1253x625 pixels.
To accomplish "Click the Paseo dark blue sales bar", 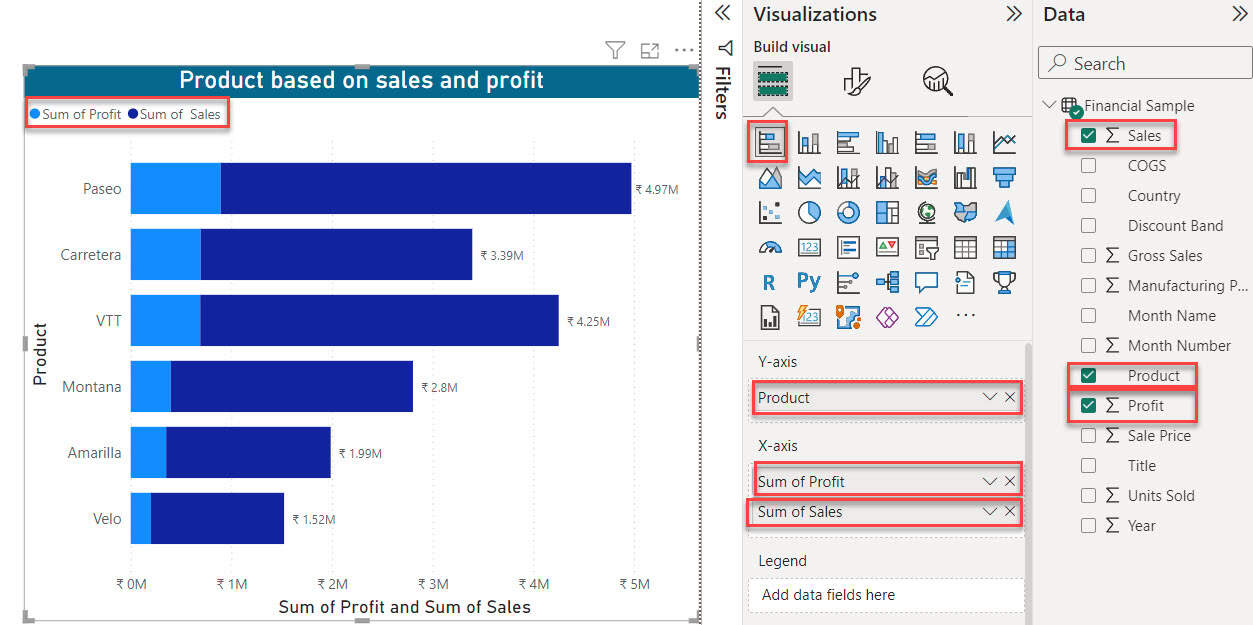I will click(426, 188).
